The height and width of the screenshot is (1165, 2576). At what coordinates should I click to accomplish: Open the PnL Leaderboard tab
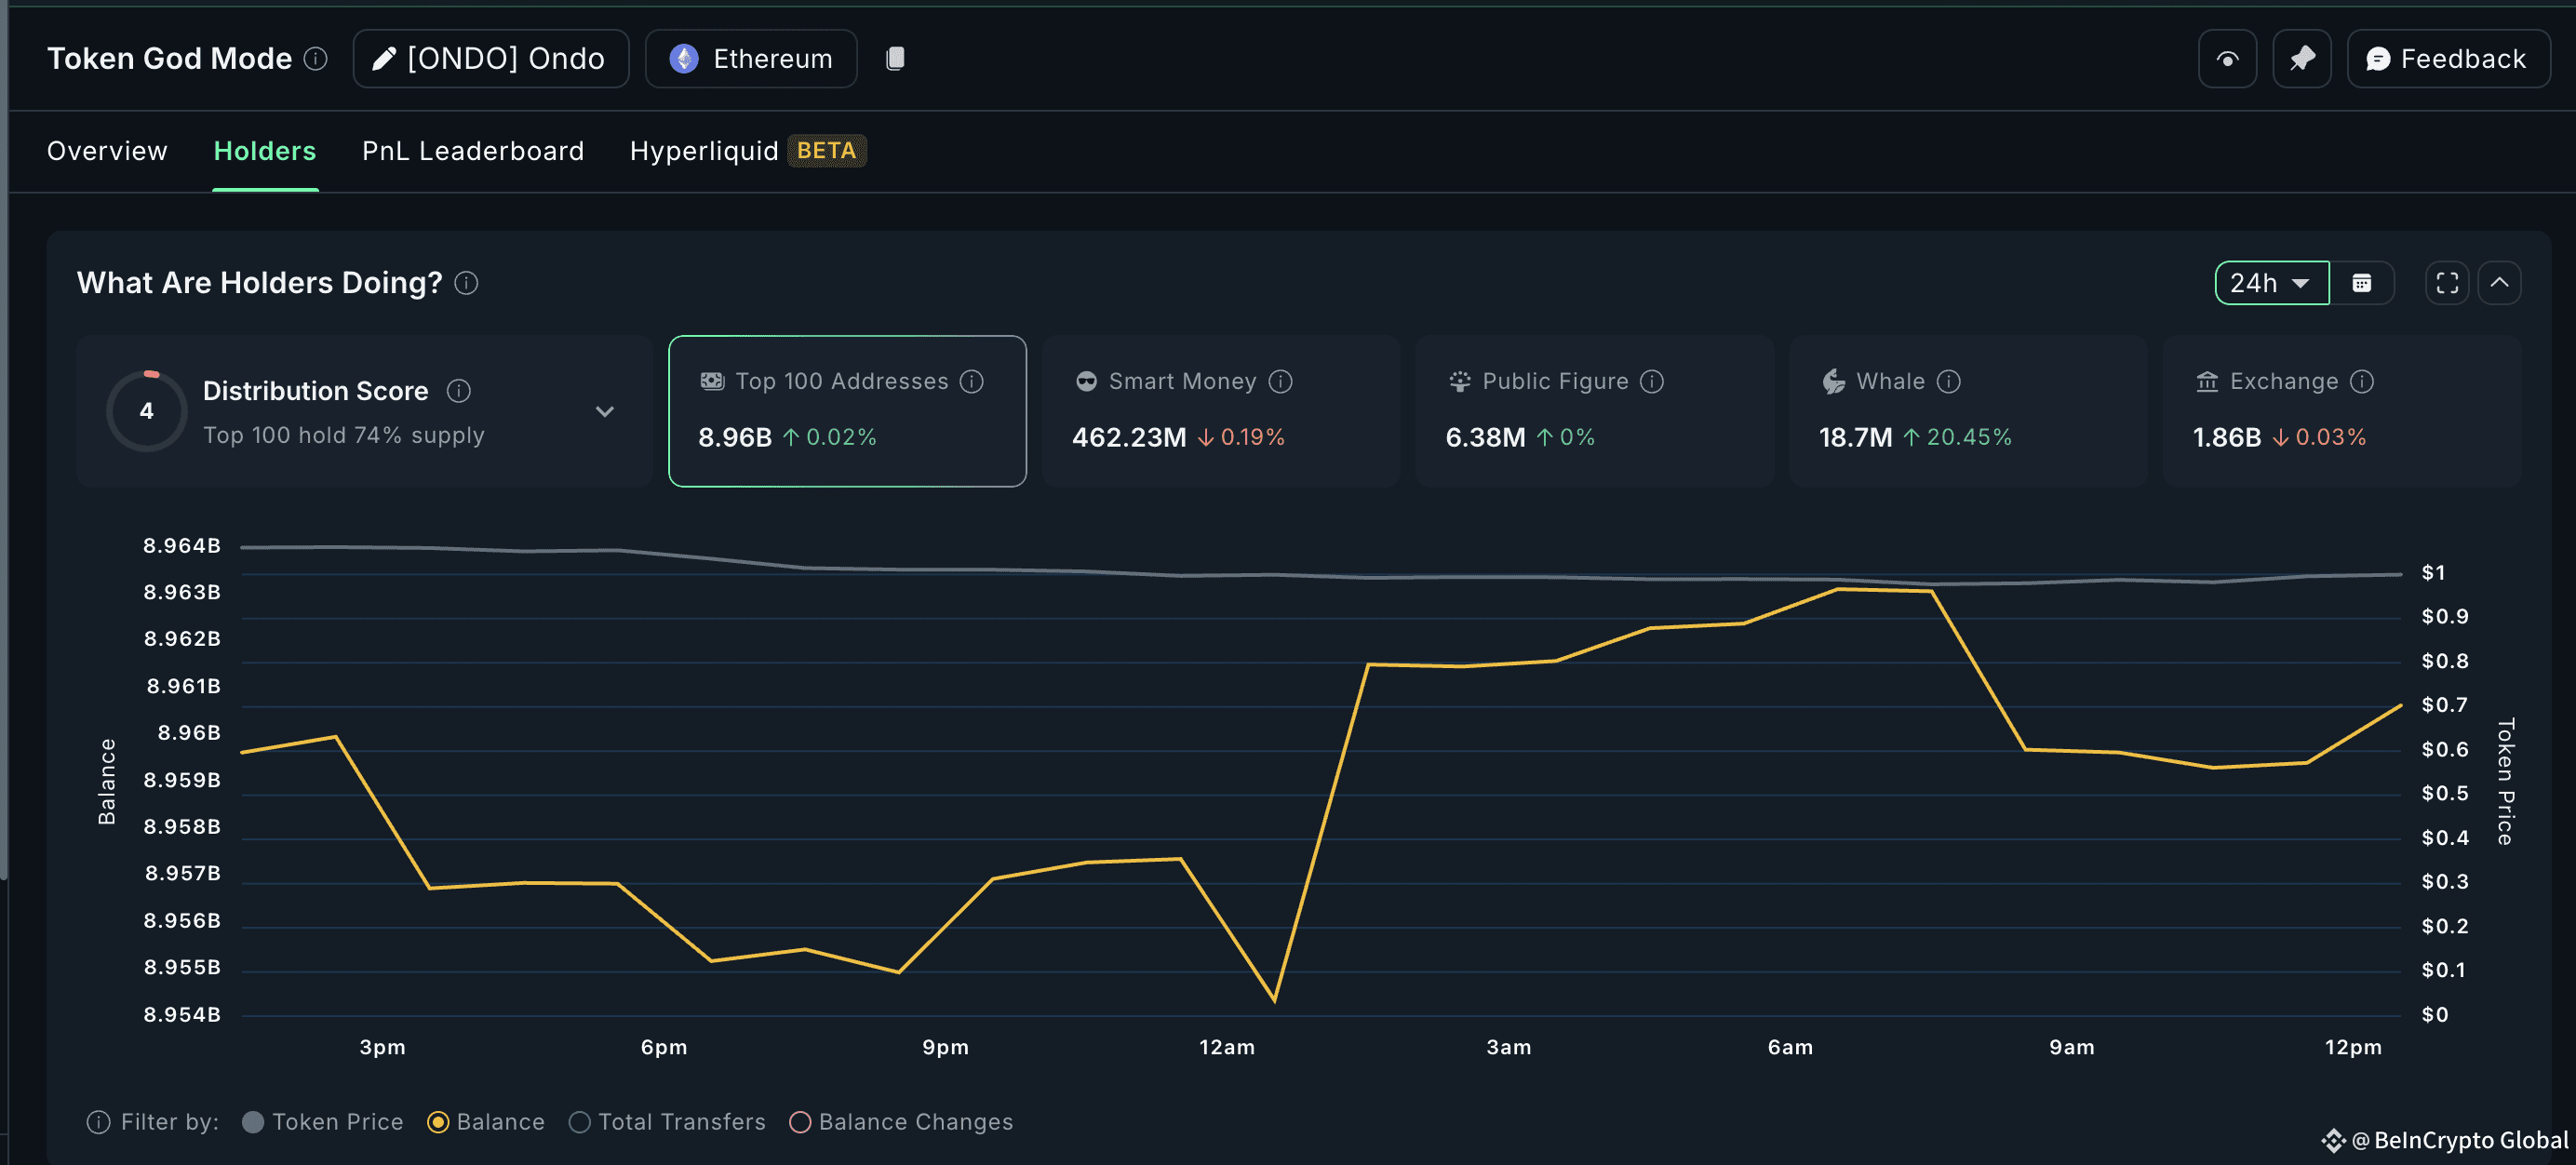tap(473, 151)
